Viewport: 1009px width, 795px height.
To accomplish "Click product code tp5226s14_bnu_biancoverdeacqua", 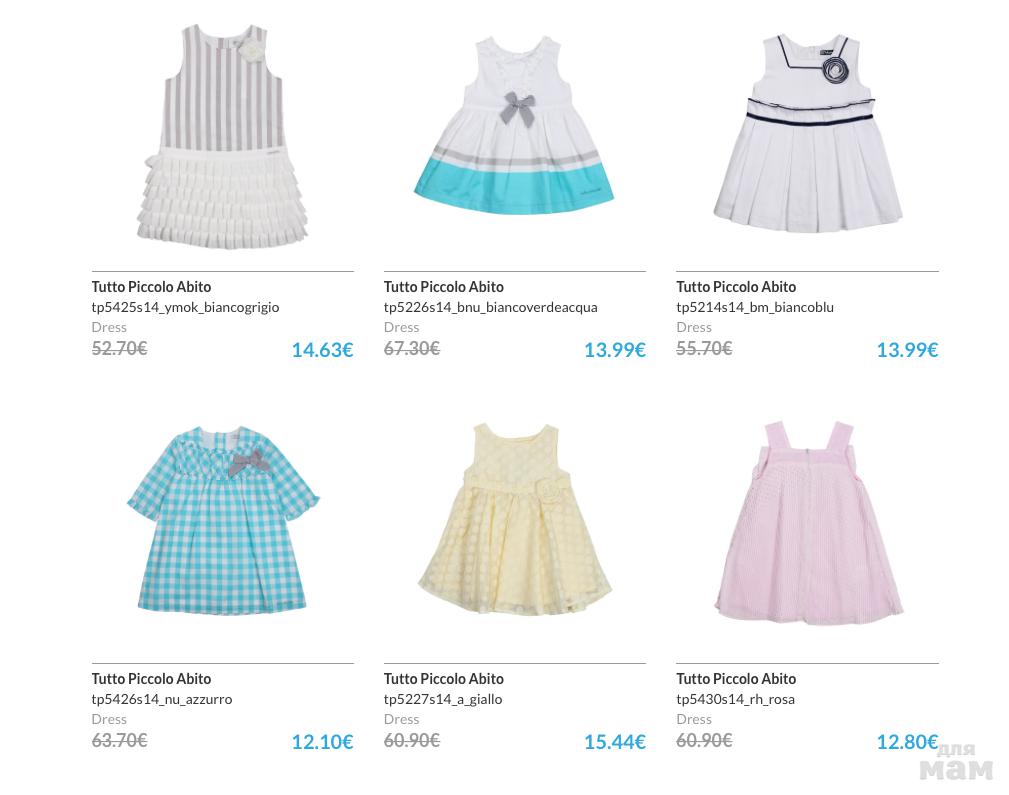I will tap(490, 307).
